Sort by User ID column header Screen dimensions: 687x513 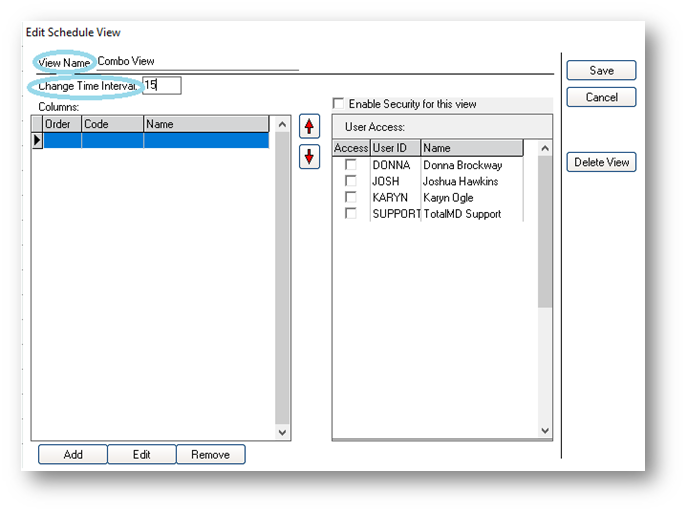(395, 148)
